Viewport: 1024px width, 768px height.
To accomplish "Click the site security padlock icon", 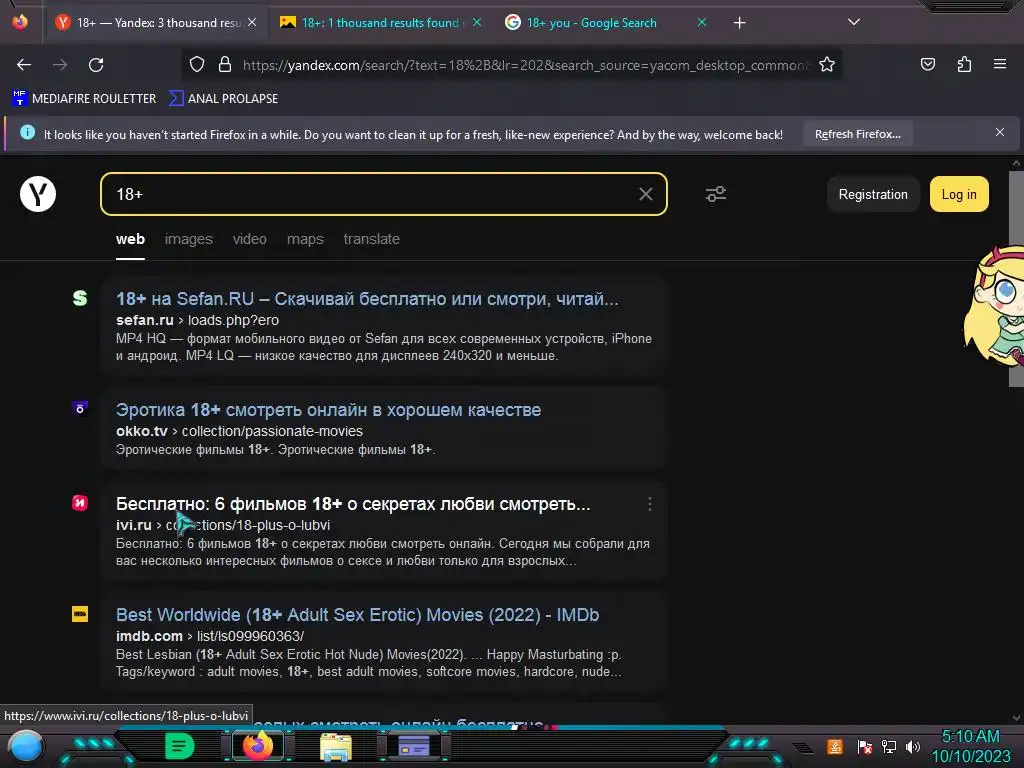I will [225, 64].
